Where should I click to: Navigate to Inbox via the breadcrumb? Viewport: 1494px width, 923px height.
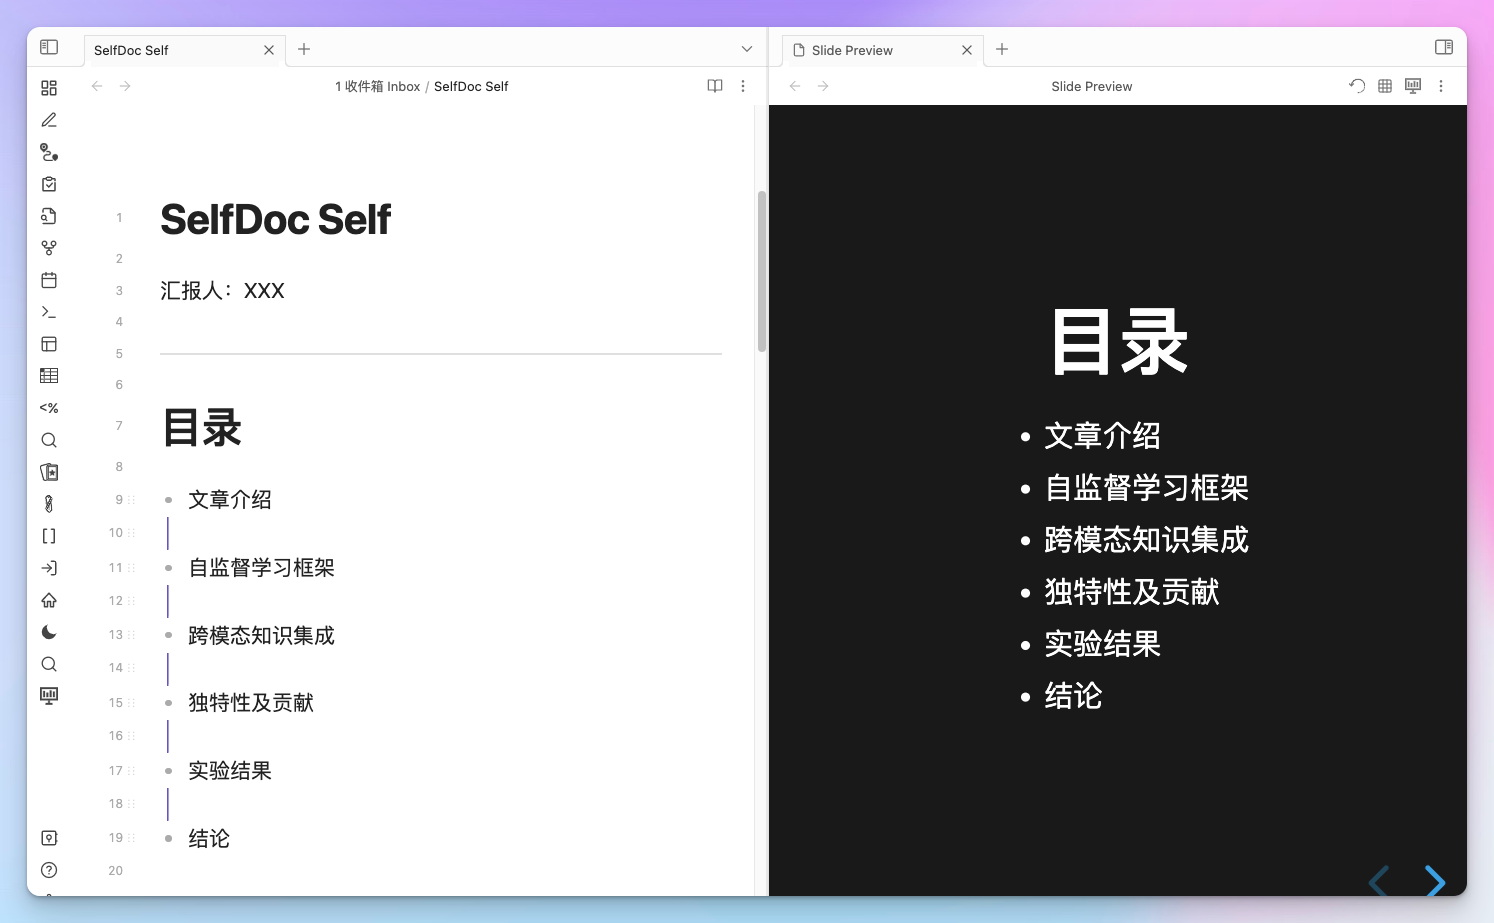point(377,86)
